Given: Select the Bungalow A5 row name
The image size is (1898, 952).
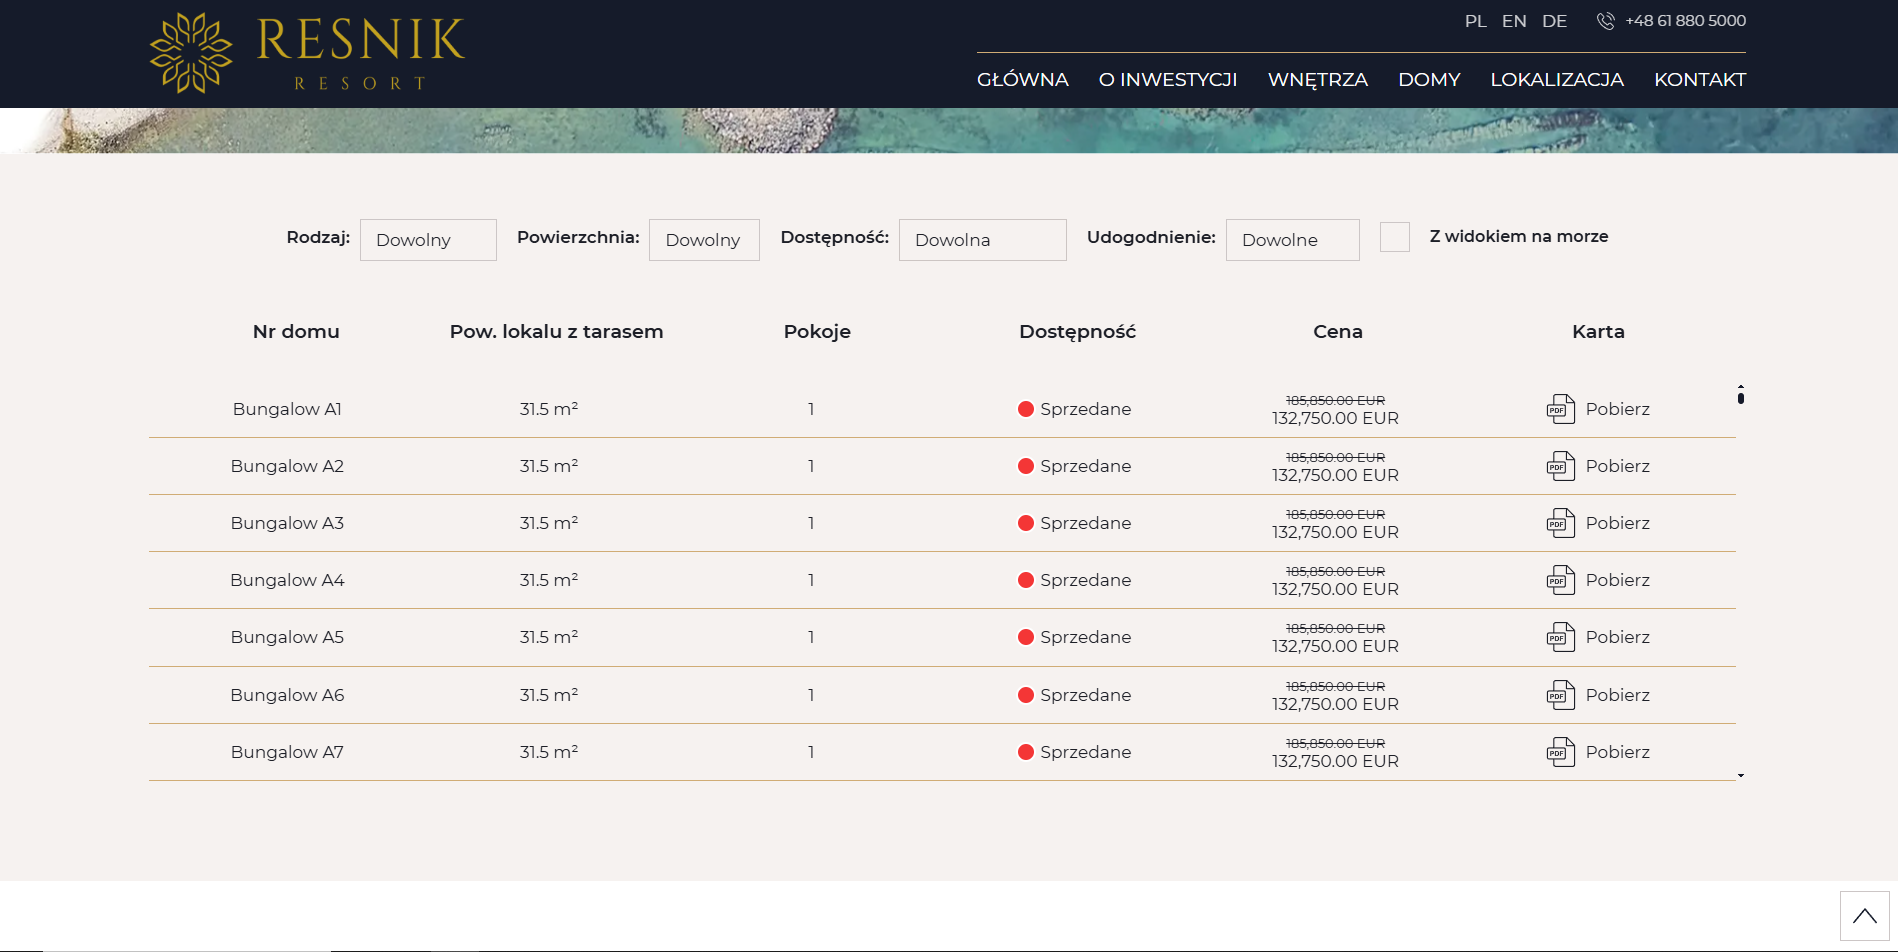Looking at the screenshot, I should click(287, 637).
